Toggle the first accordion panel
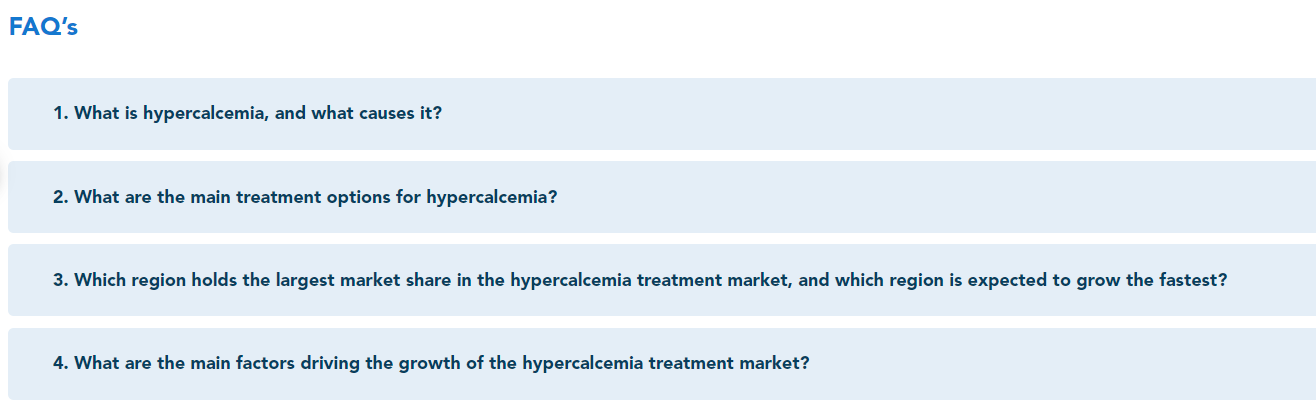The height and width of the screenshot is (405, 1316). tap(662, 114)
